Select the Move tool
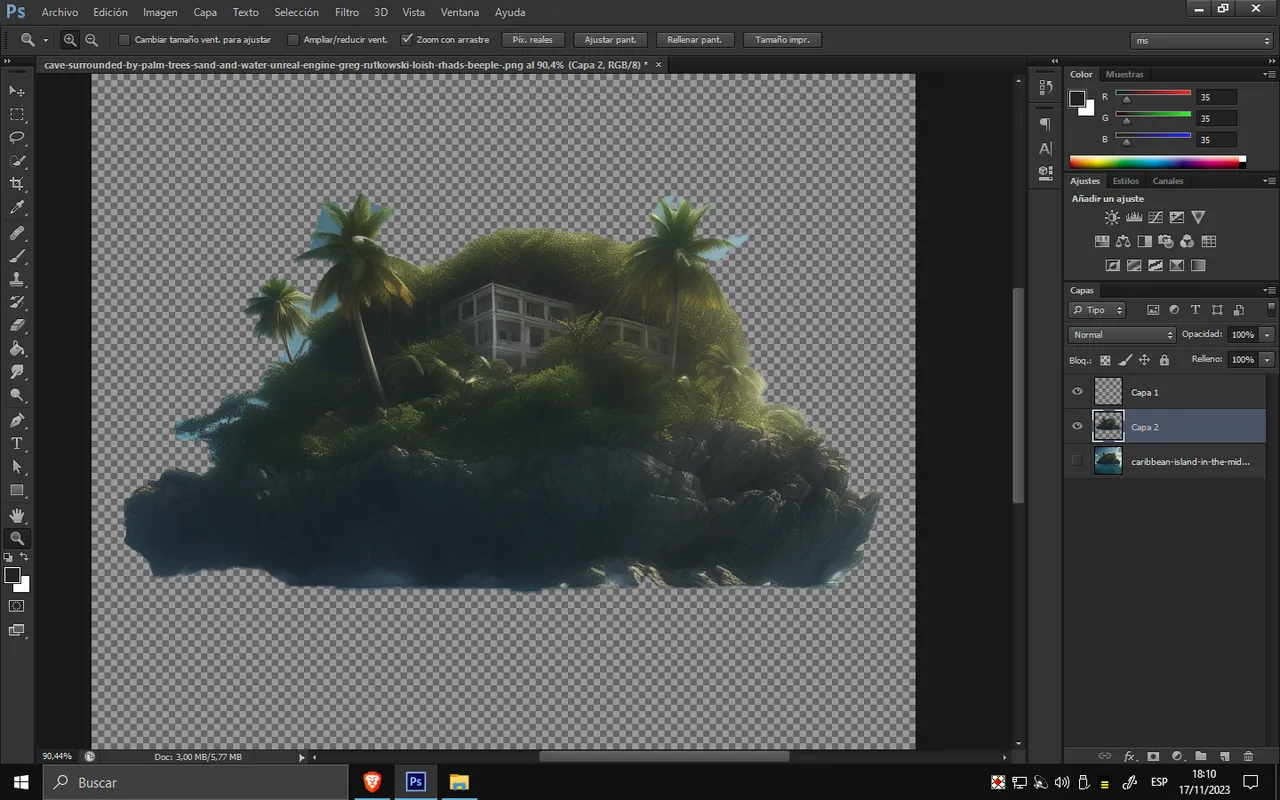Screen dimensions: 1280x800 click(17, 91)
